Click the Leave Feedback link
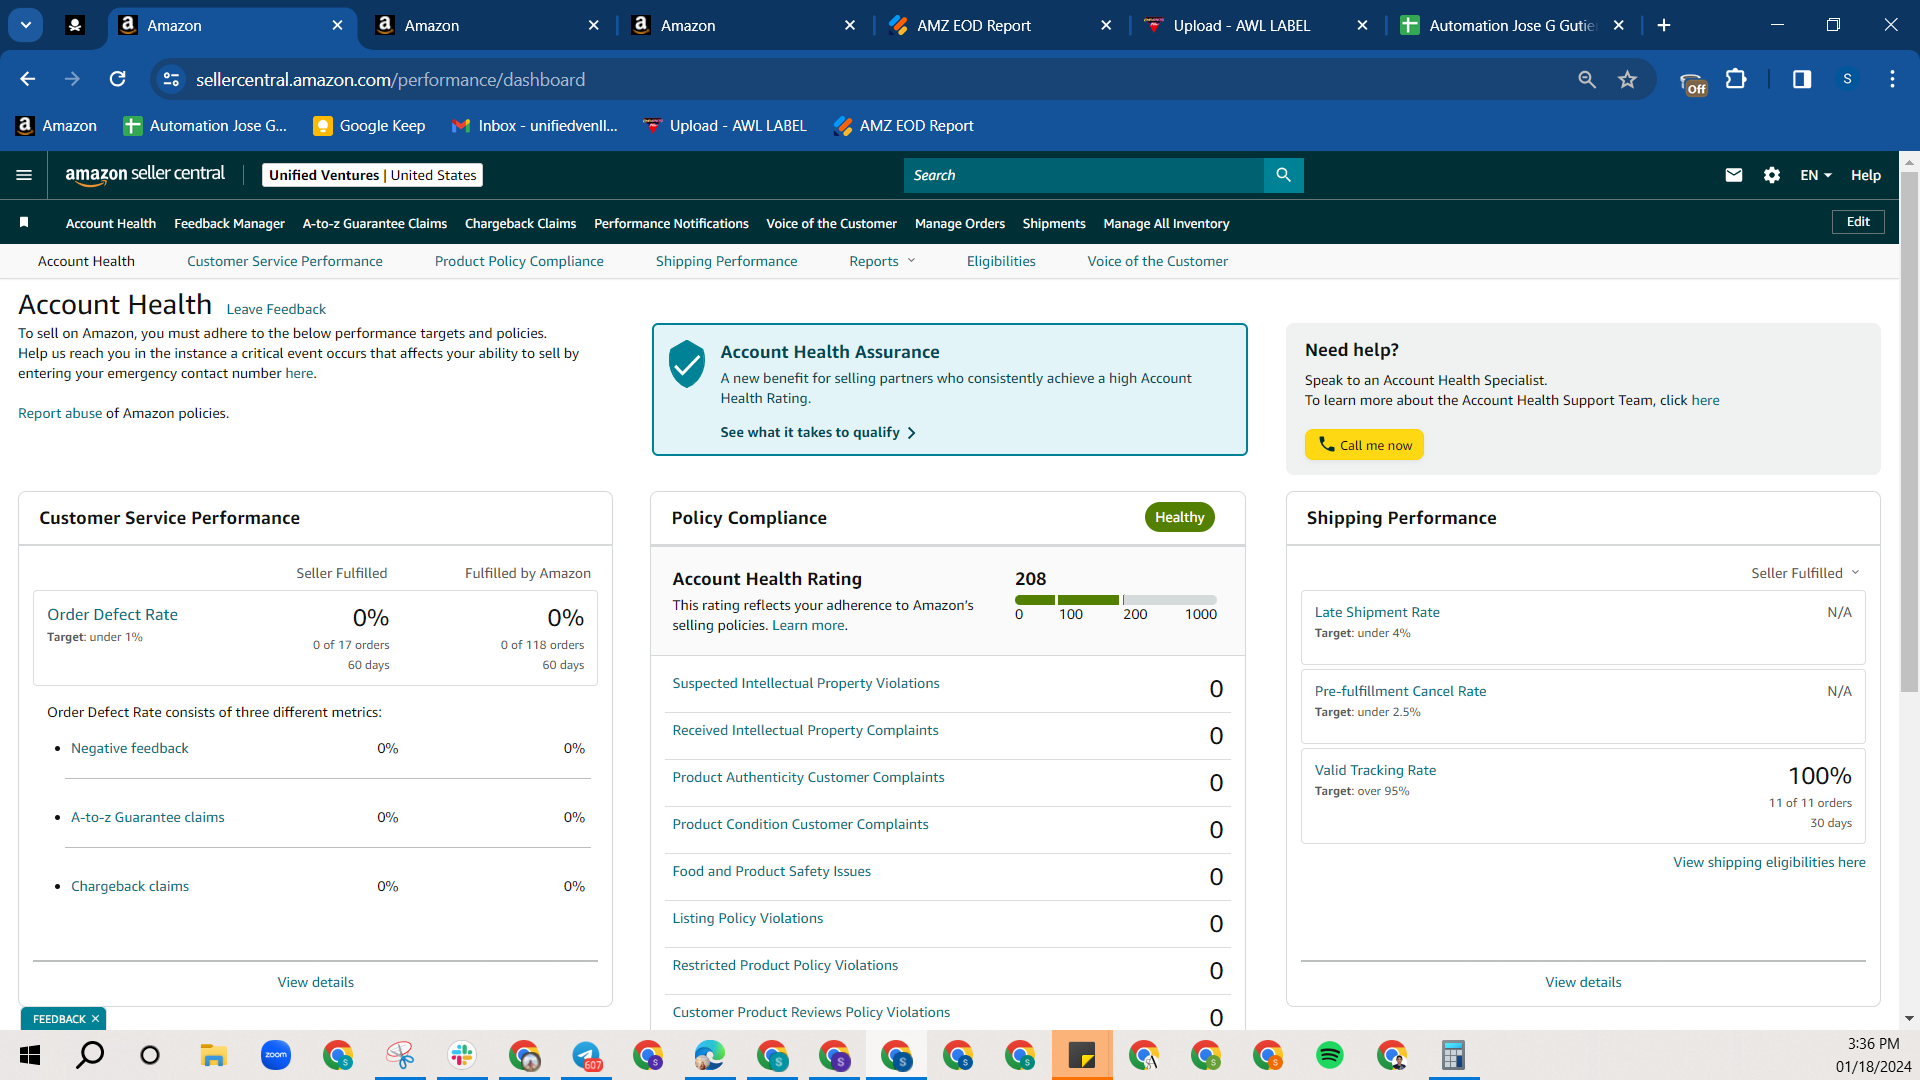The image size is (1920, 1080). pos(276,309)
